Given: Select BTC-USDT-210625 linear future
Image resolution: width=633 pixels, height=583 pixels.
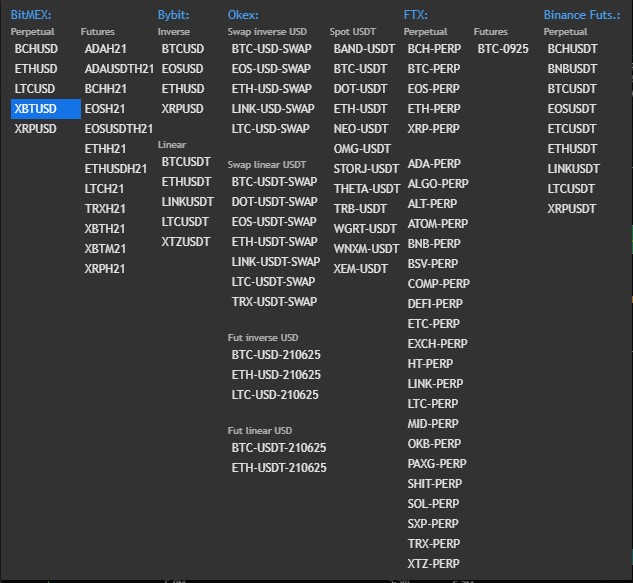Looking at the screenshot, I should pos(279,448).
